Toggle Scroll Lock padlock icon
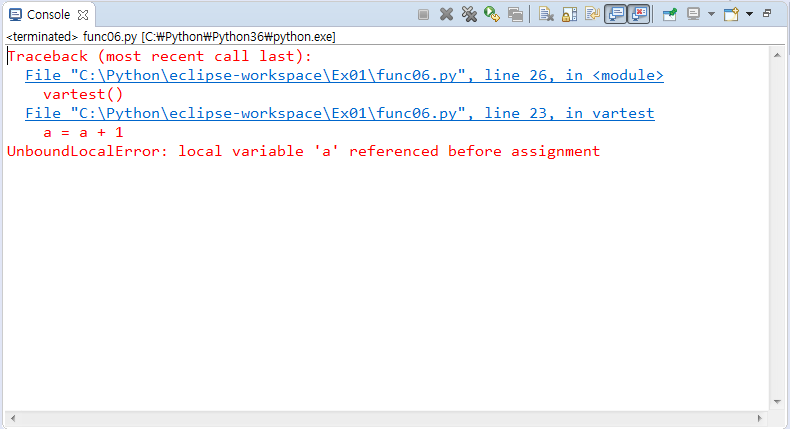Screen dimensions: 790x429 569,14
